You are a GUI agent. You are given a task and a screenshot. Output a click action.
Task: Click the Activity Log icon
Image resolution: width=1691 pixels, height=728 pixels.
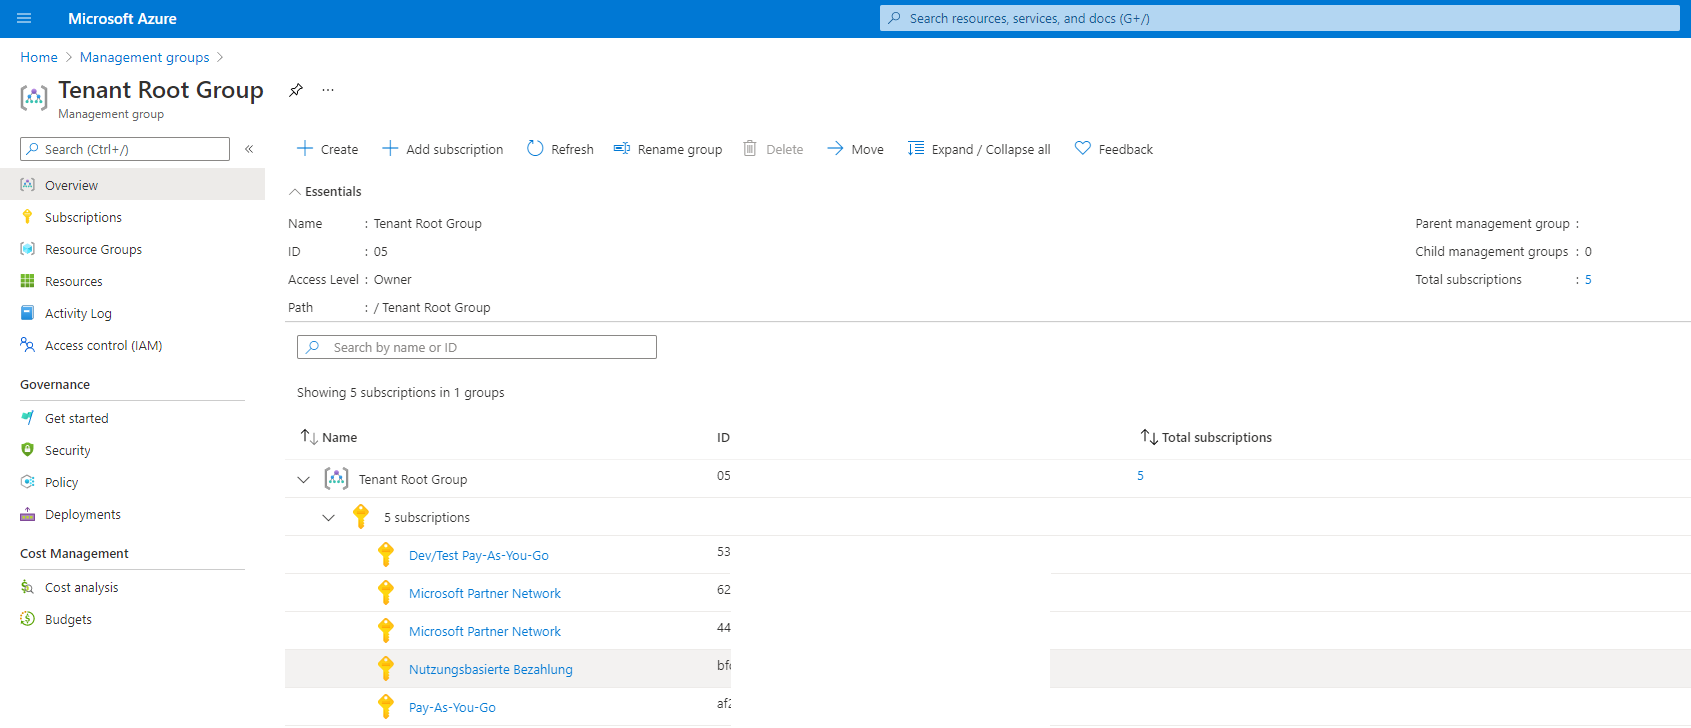point(28,313)
